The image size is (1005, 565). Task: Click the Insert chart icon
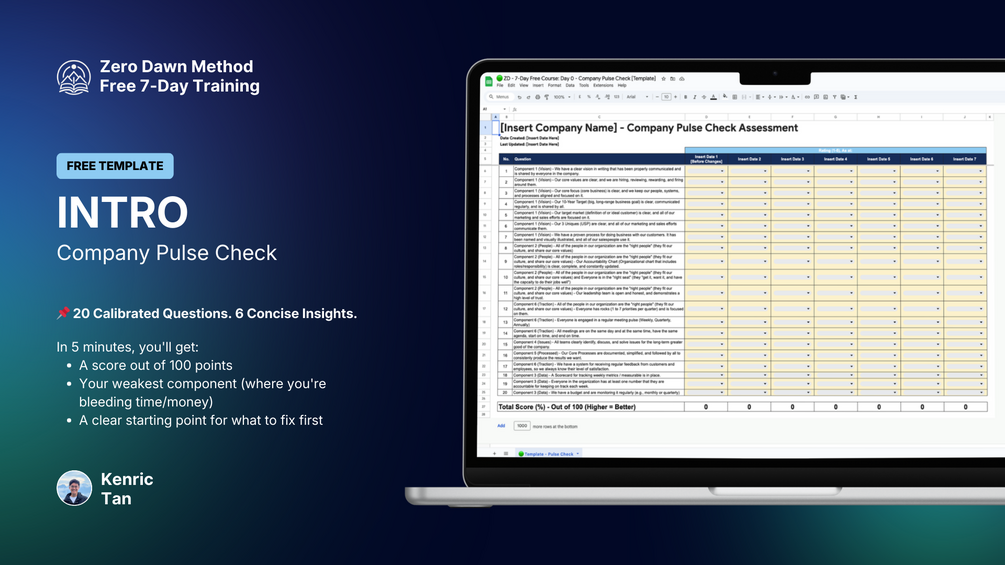tap(826, 97)
